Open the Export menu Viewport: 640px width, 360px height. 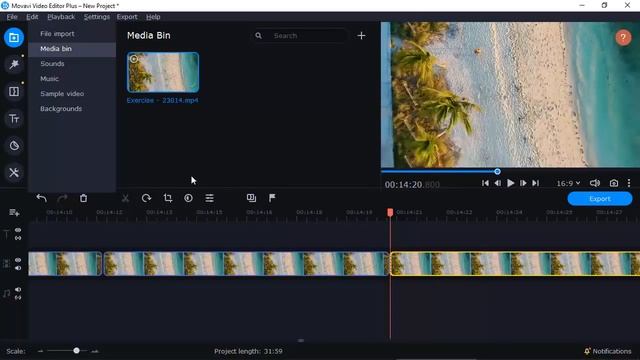click(x=127, y=17)
